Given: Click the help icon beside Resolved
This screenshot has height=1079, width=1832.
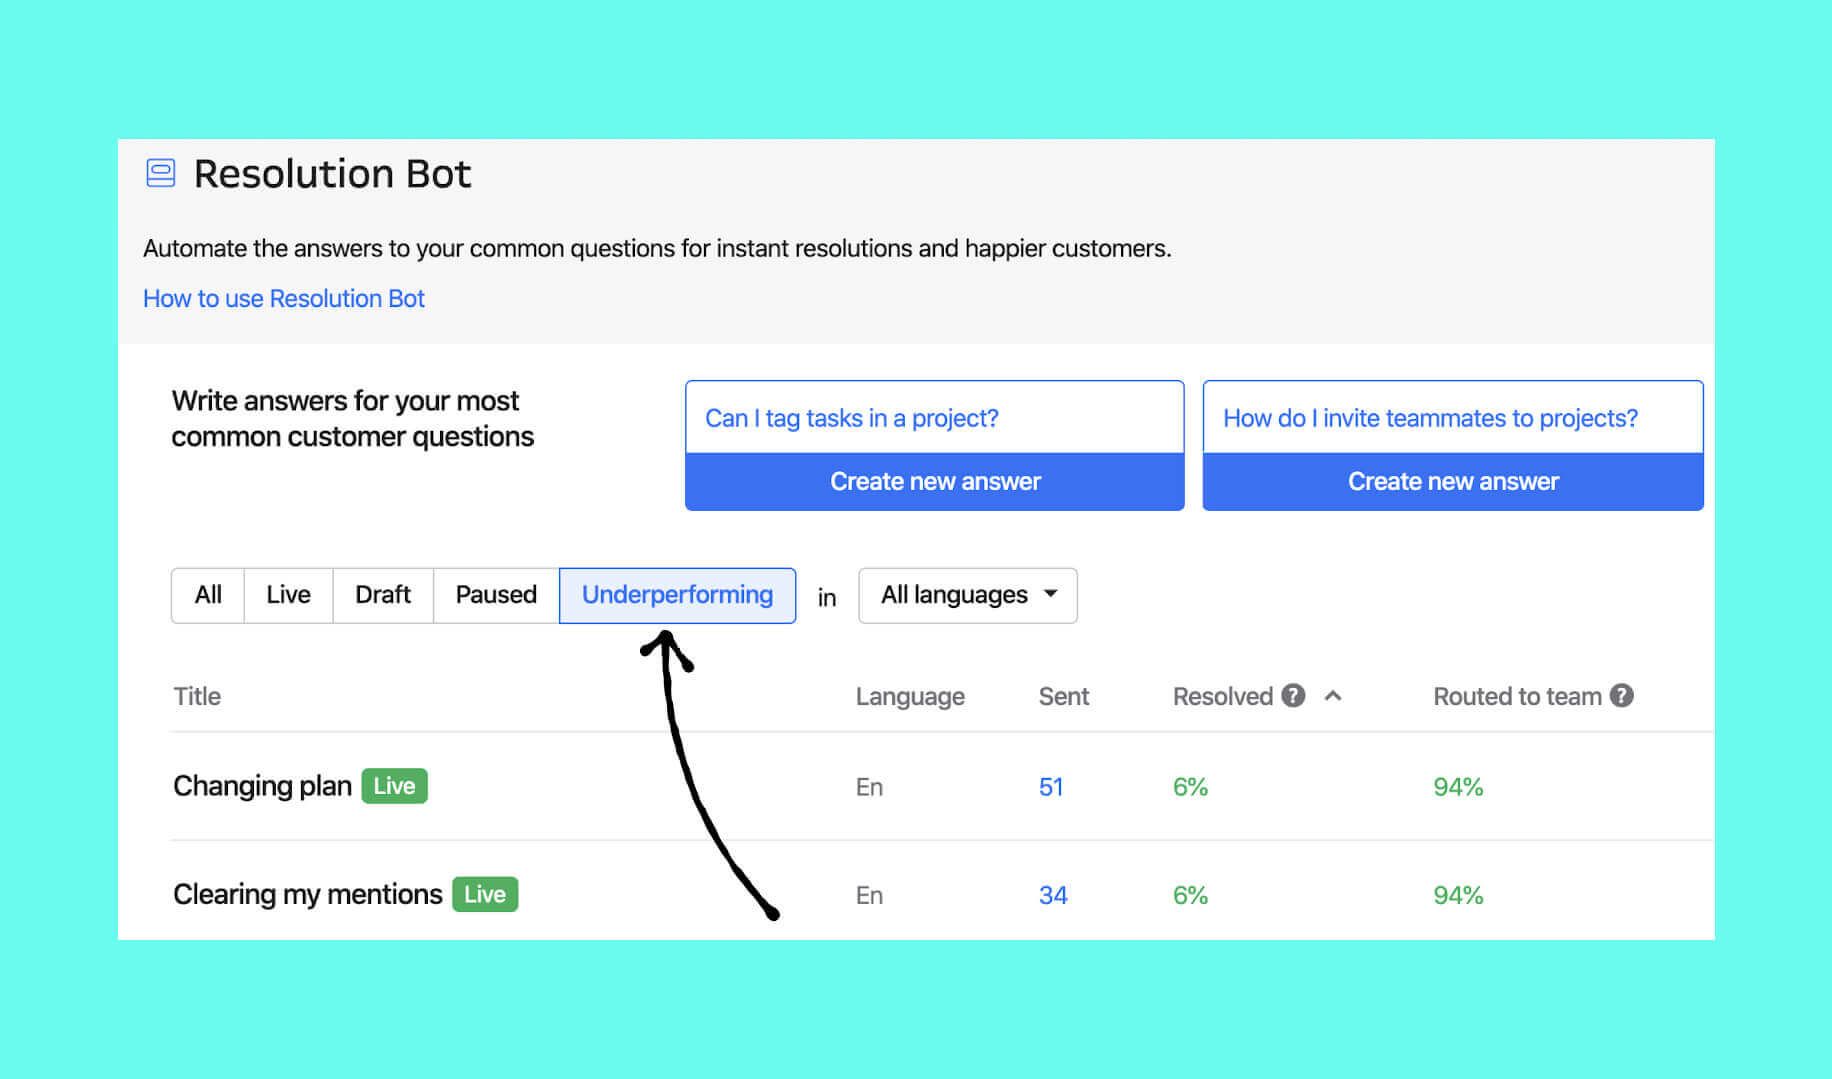Looking at the screenshot, I should (1293, 695).
